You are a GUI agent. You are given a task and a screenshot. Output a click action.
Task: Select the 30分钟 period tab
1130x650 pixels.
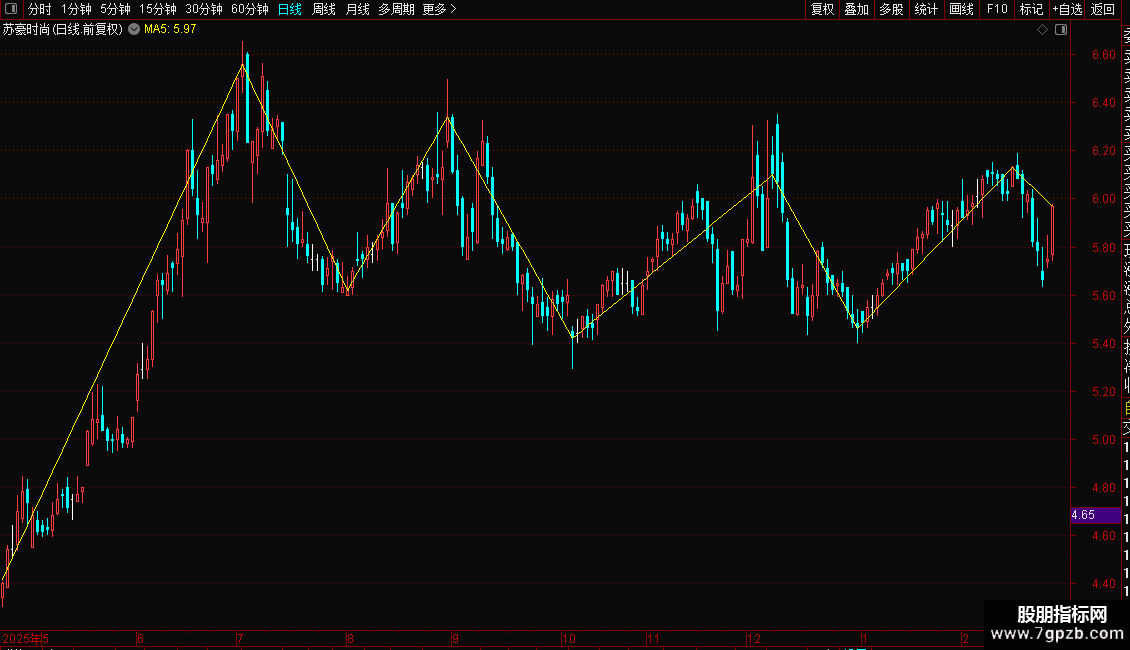pos(204,9)
